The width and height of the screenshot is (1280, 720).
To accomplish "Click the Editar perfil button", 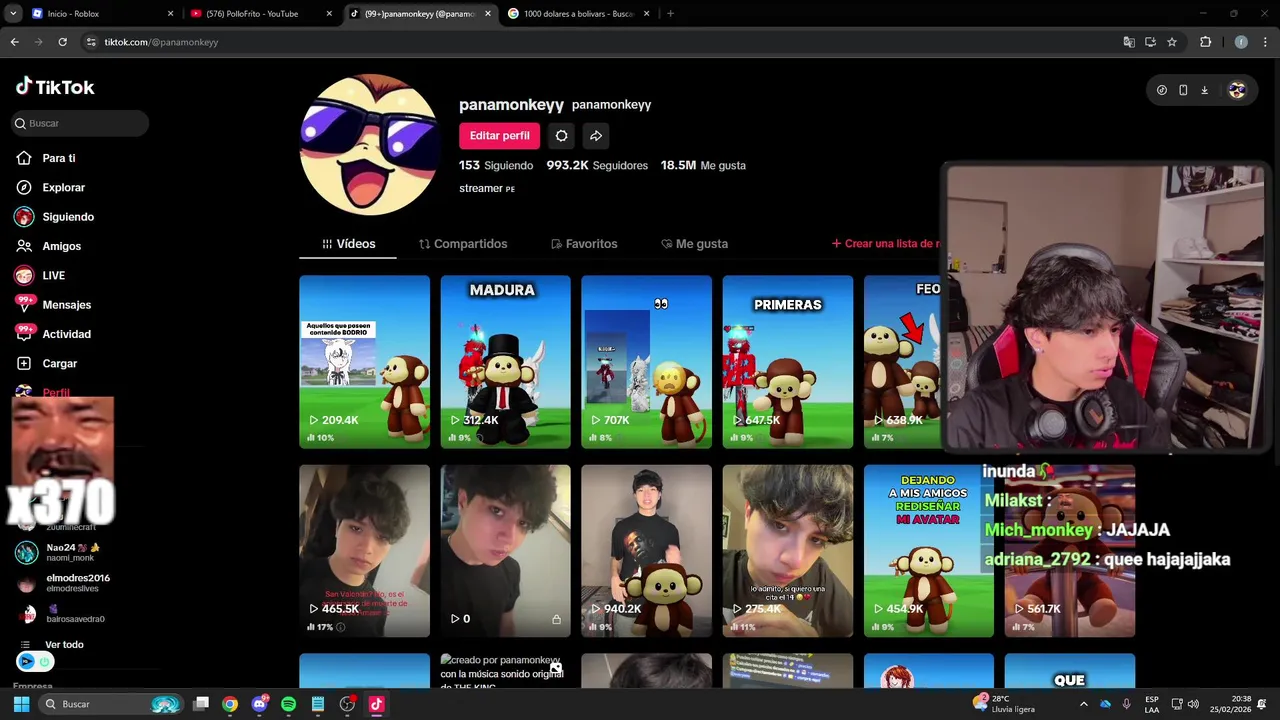I will pyautogui.click(x=499, y=136).
